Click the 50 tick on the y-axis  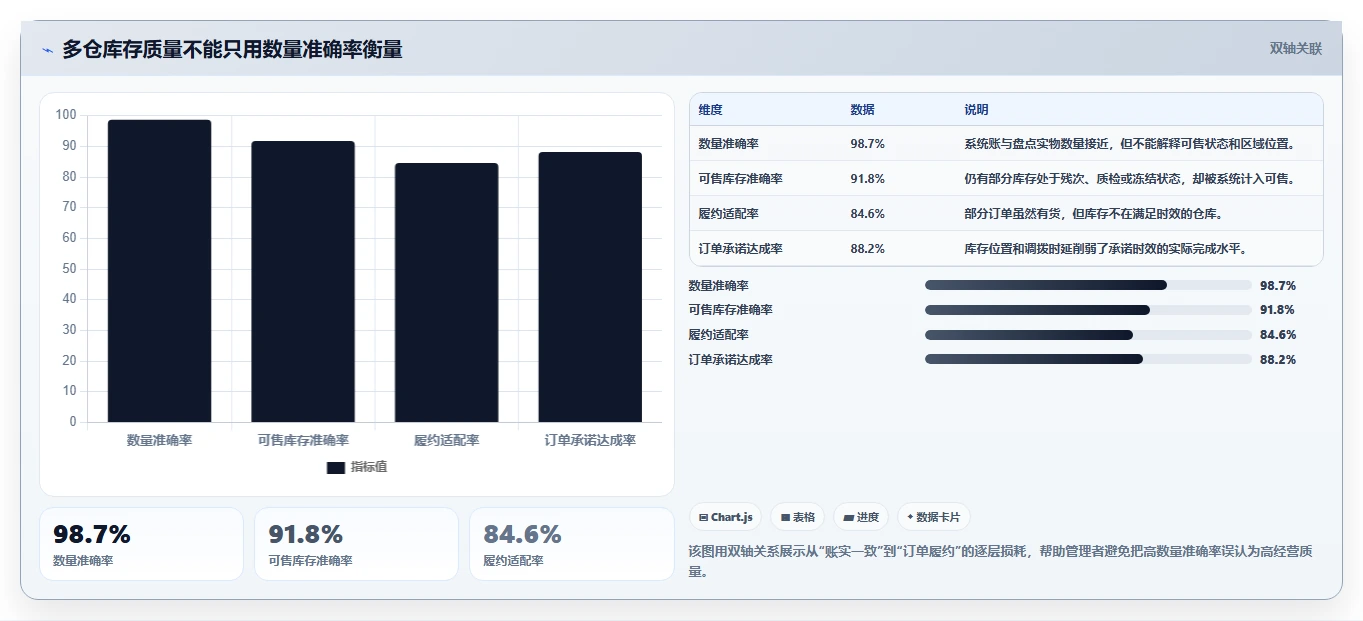pos(70,268)
